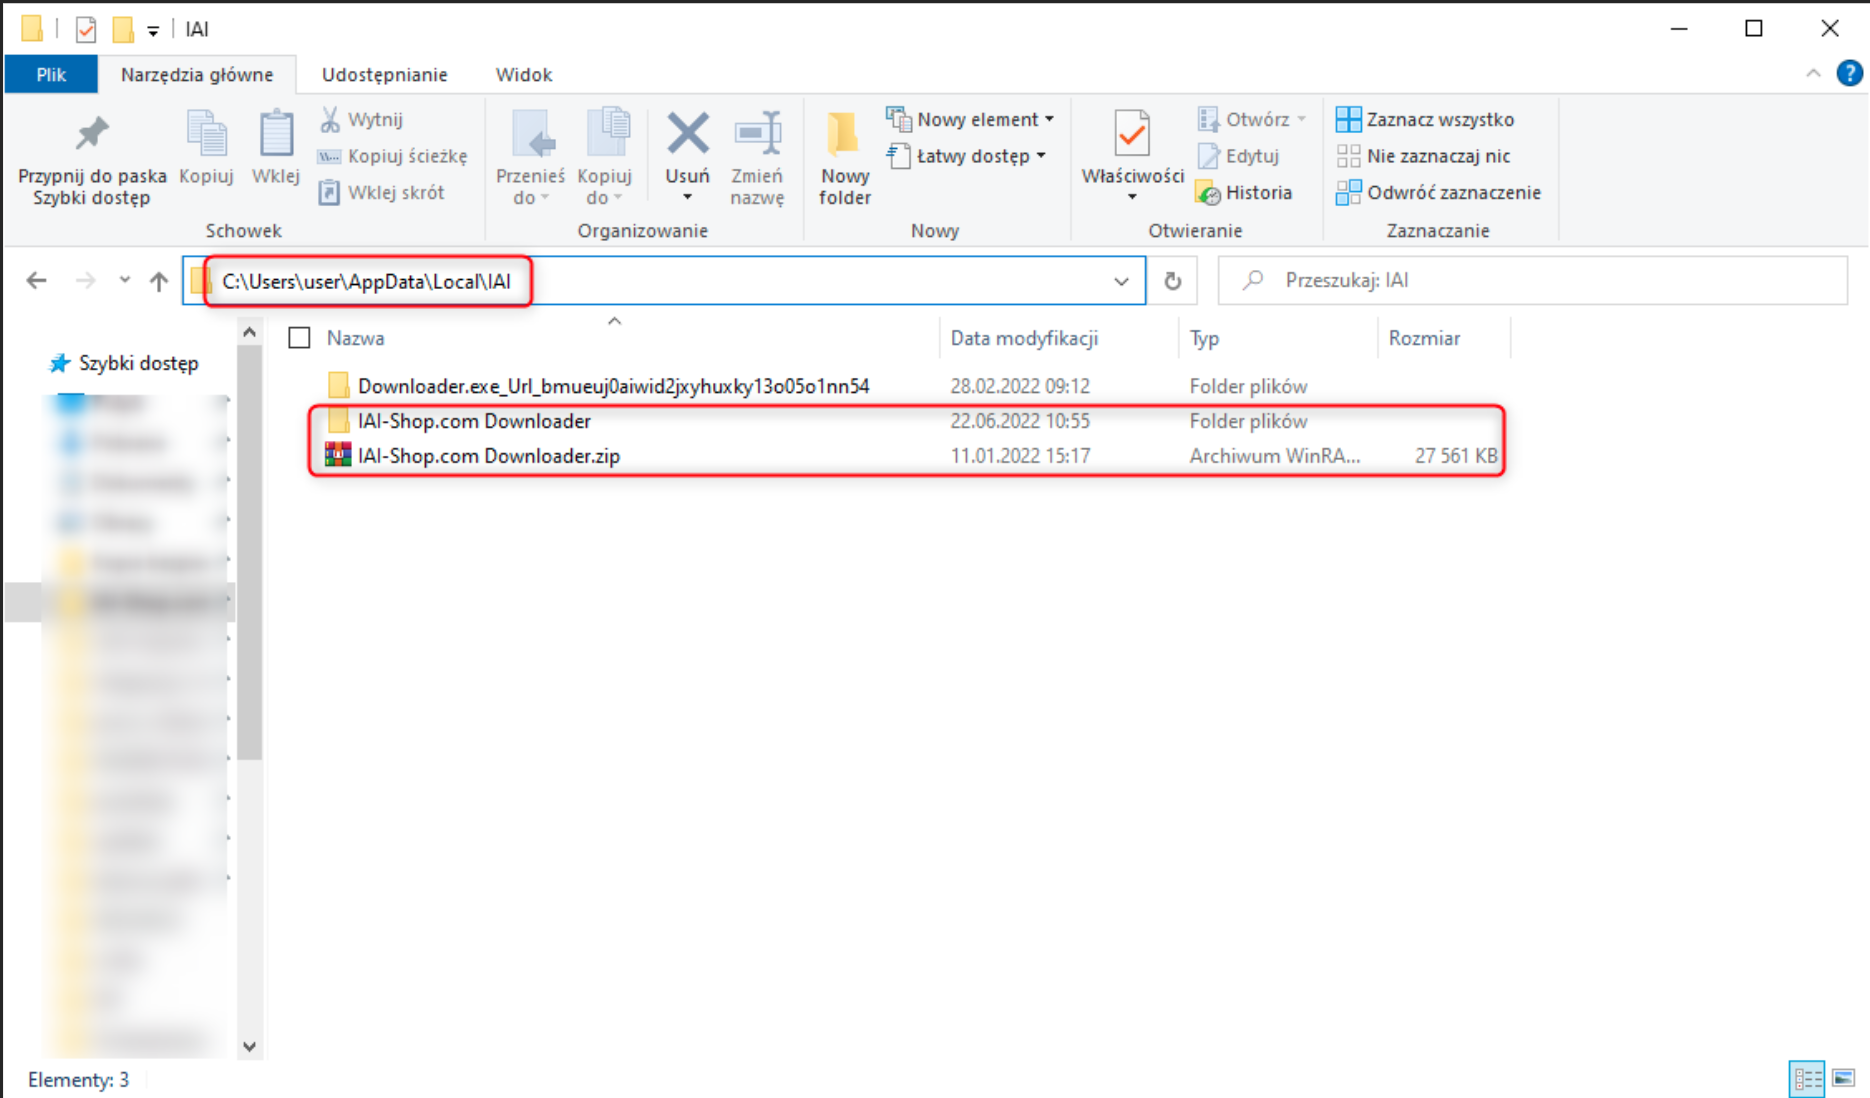Switch to Narzędzia główne tab
Screen dimensions: 1870x1098
point(197,74)
